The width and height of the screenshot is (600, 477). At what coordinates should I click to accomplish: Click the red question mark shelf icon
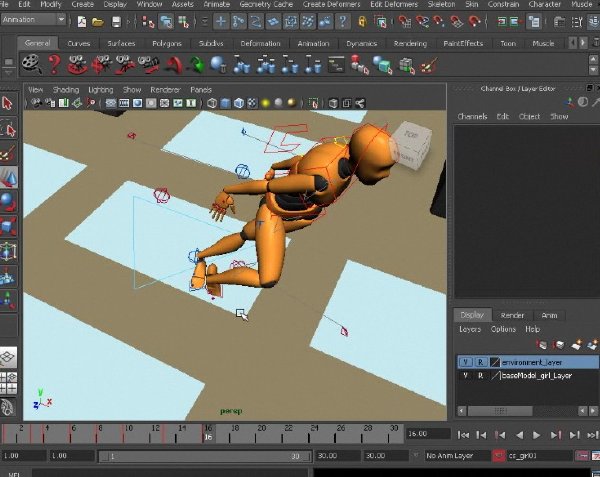54,64
